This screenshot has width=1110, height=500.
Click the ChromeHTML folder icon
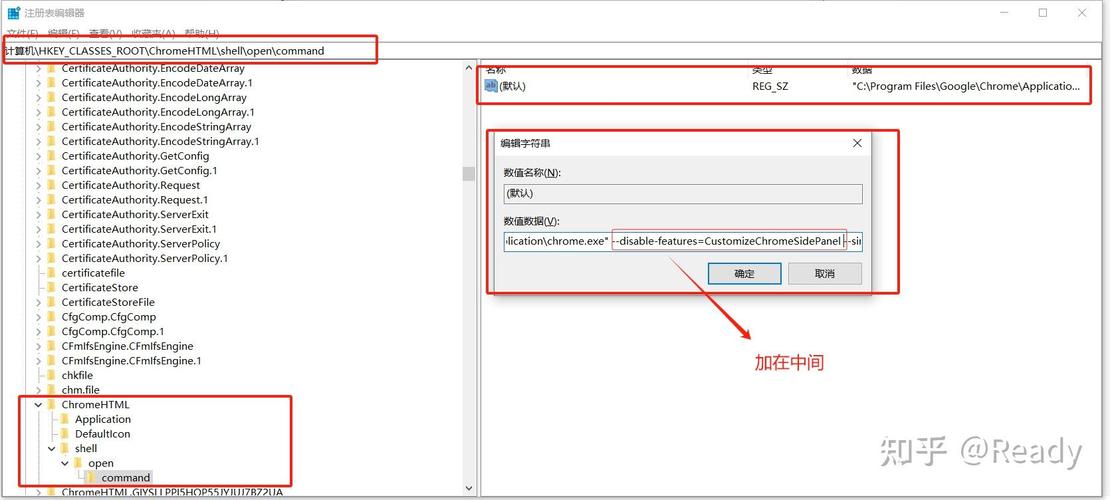[x=51, y=404]
